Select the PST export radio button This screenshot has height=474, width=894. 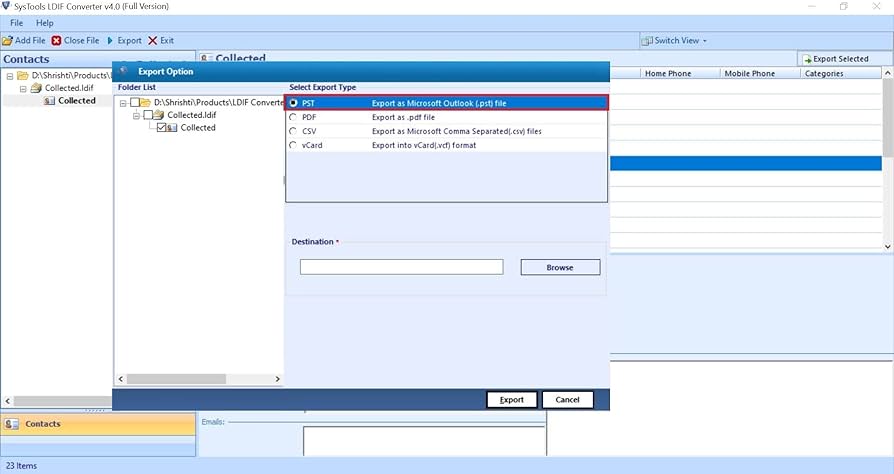point(293,103)
